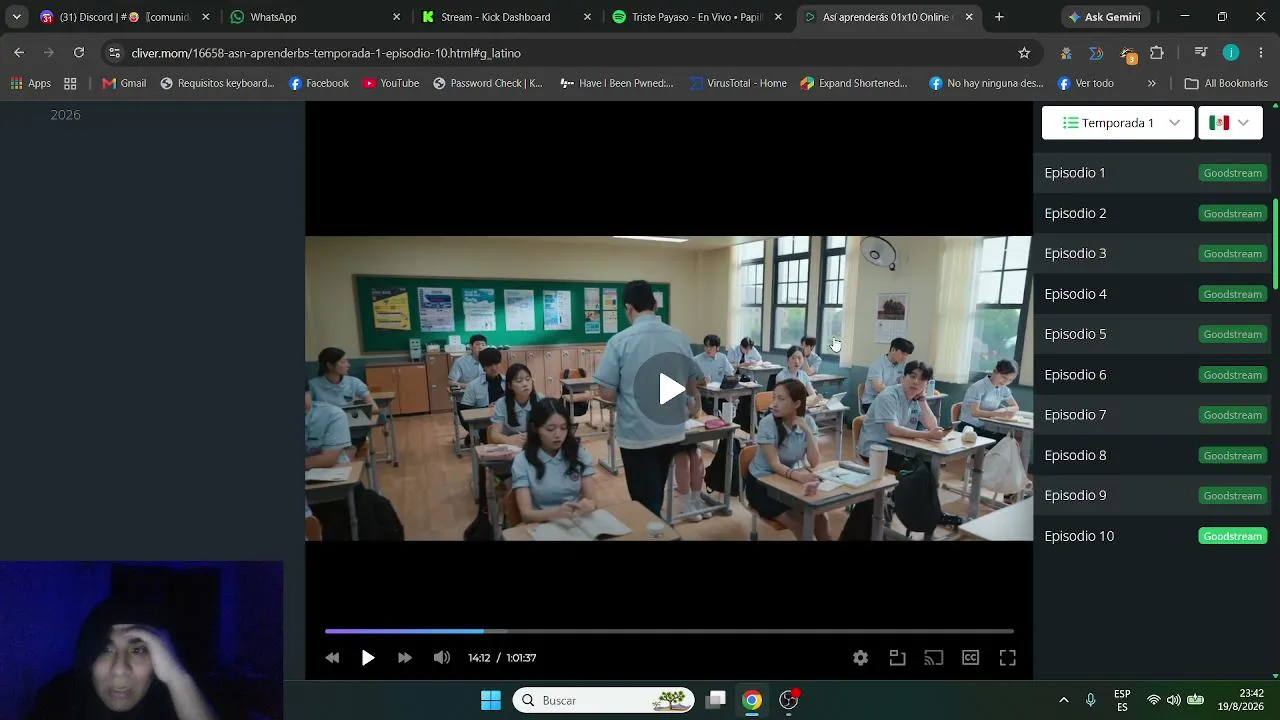Seek on the video progress bar
The image size is (1280, 720).
[669, 631]
